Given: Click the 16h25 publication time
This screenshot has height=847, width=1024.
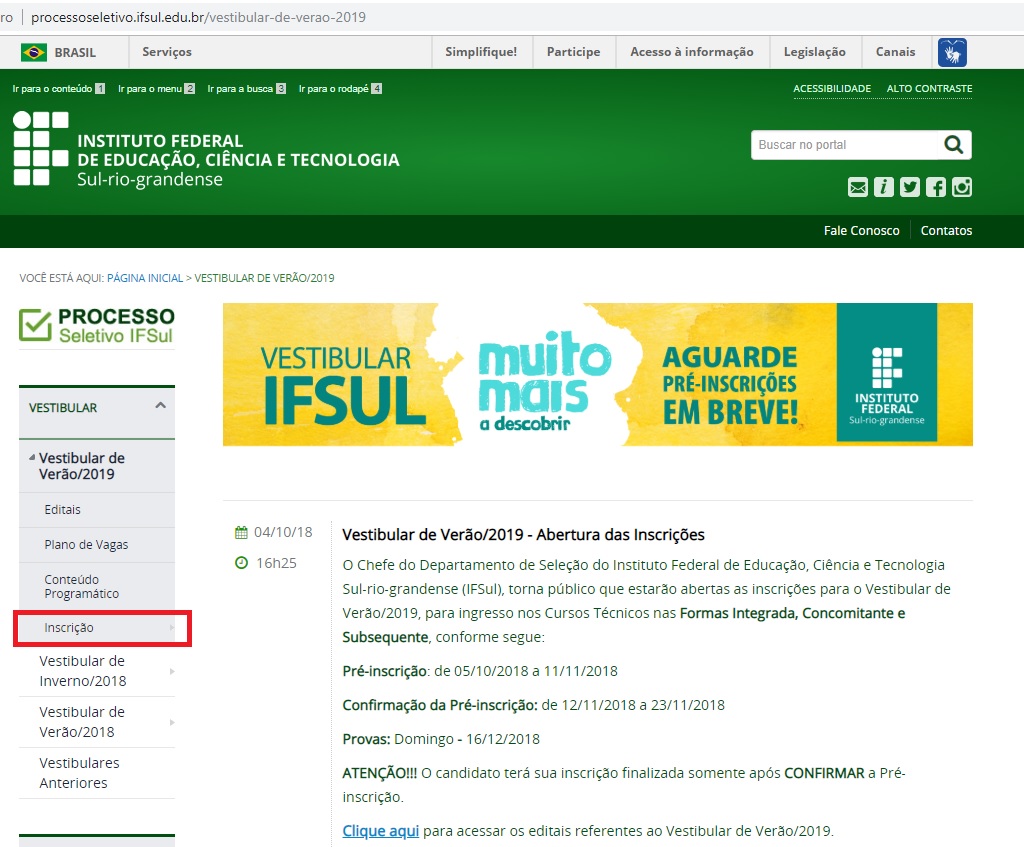Looking at the screenshot, I should pyautogui.click(x=276, y=563).
